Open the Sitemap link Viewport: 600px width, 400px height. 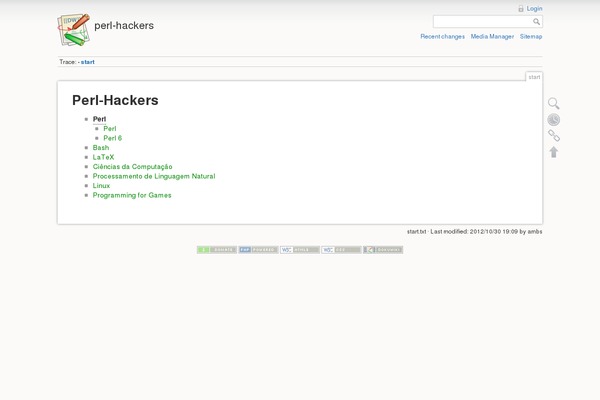point(531,36)
